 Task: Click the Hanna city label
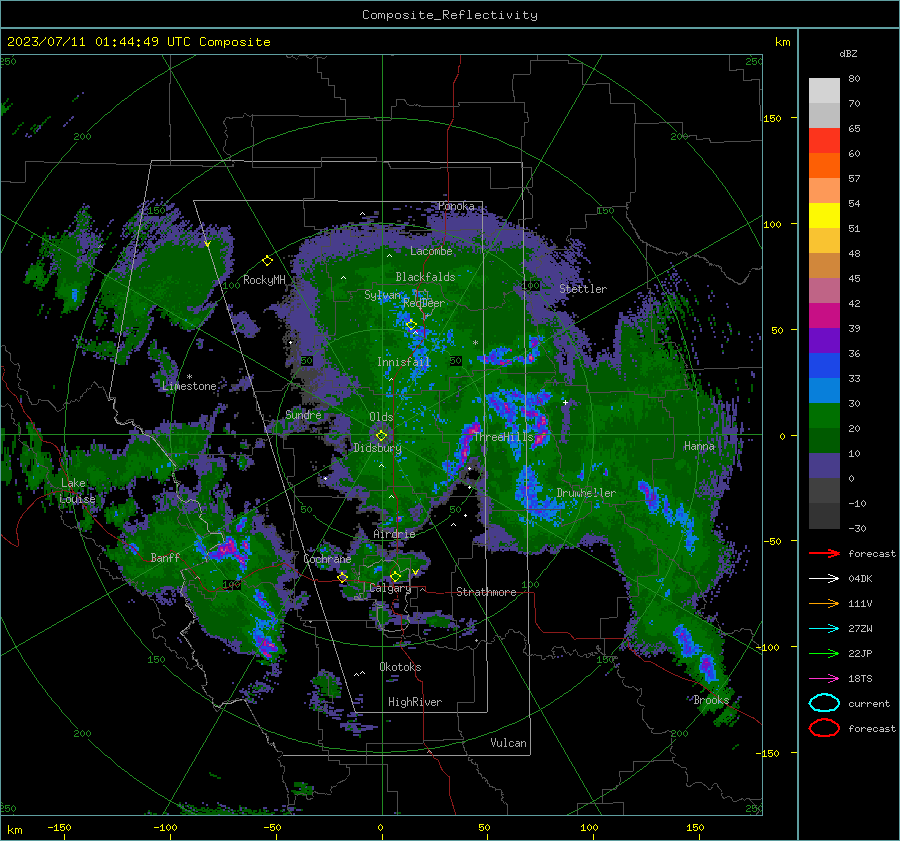pyautogui.click(x=699, y=446)
